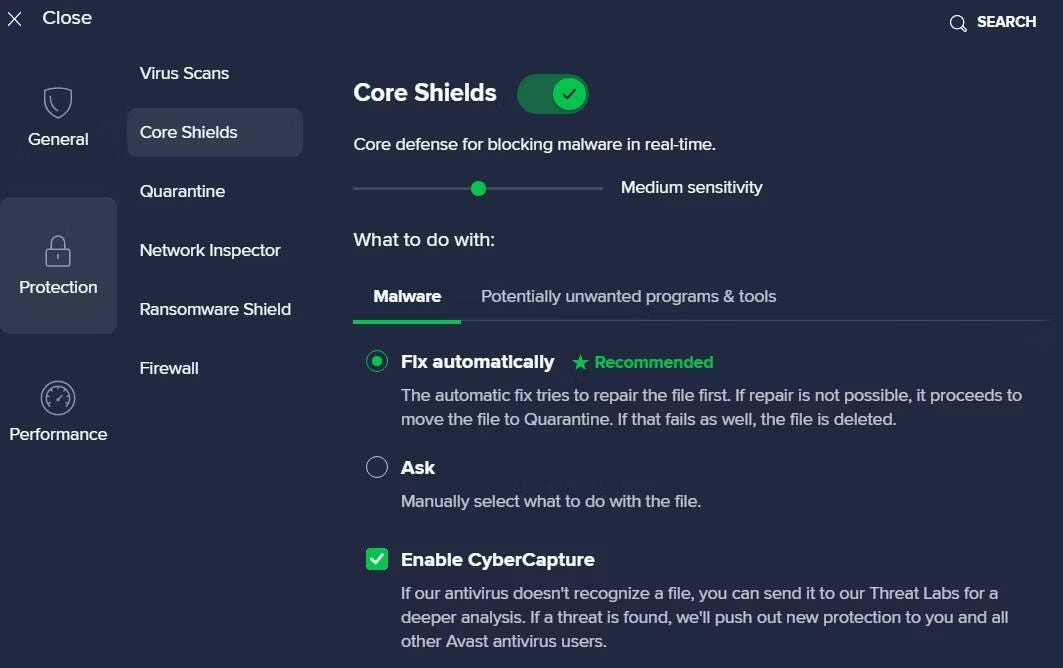The image size is (1063, 668).
Task: Open the Virus Scans menu item
Action: (x=184, y=73)
